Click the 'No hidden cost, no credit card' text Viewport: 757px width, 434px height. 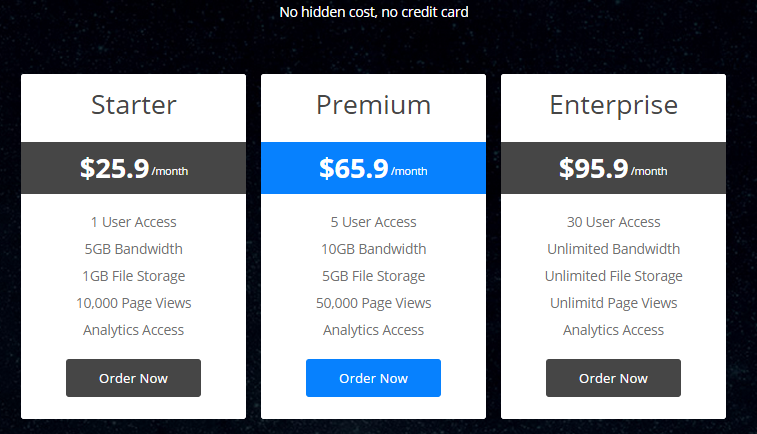(374, 12)
